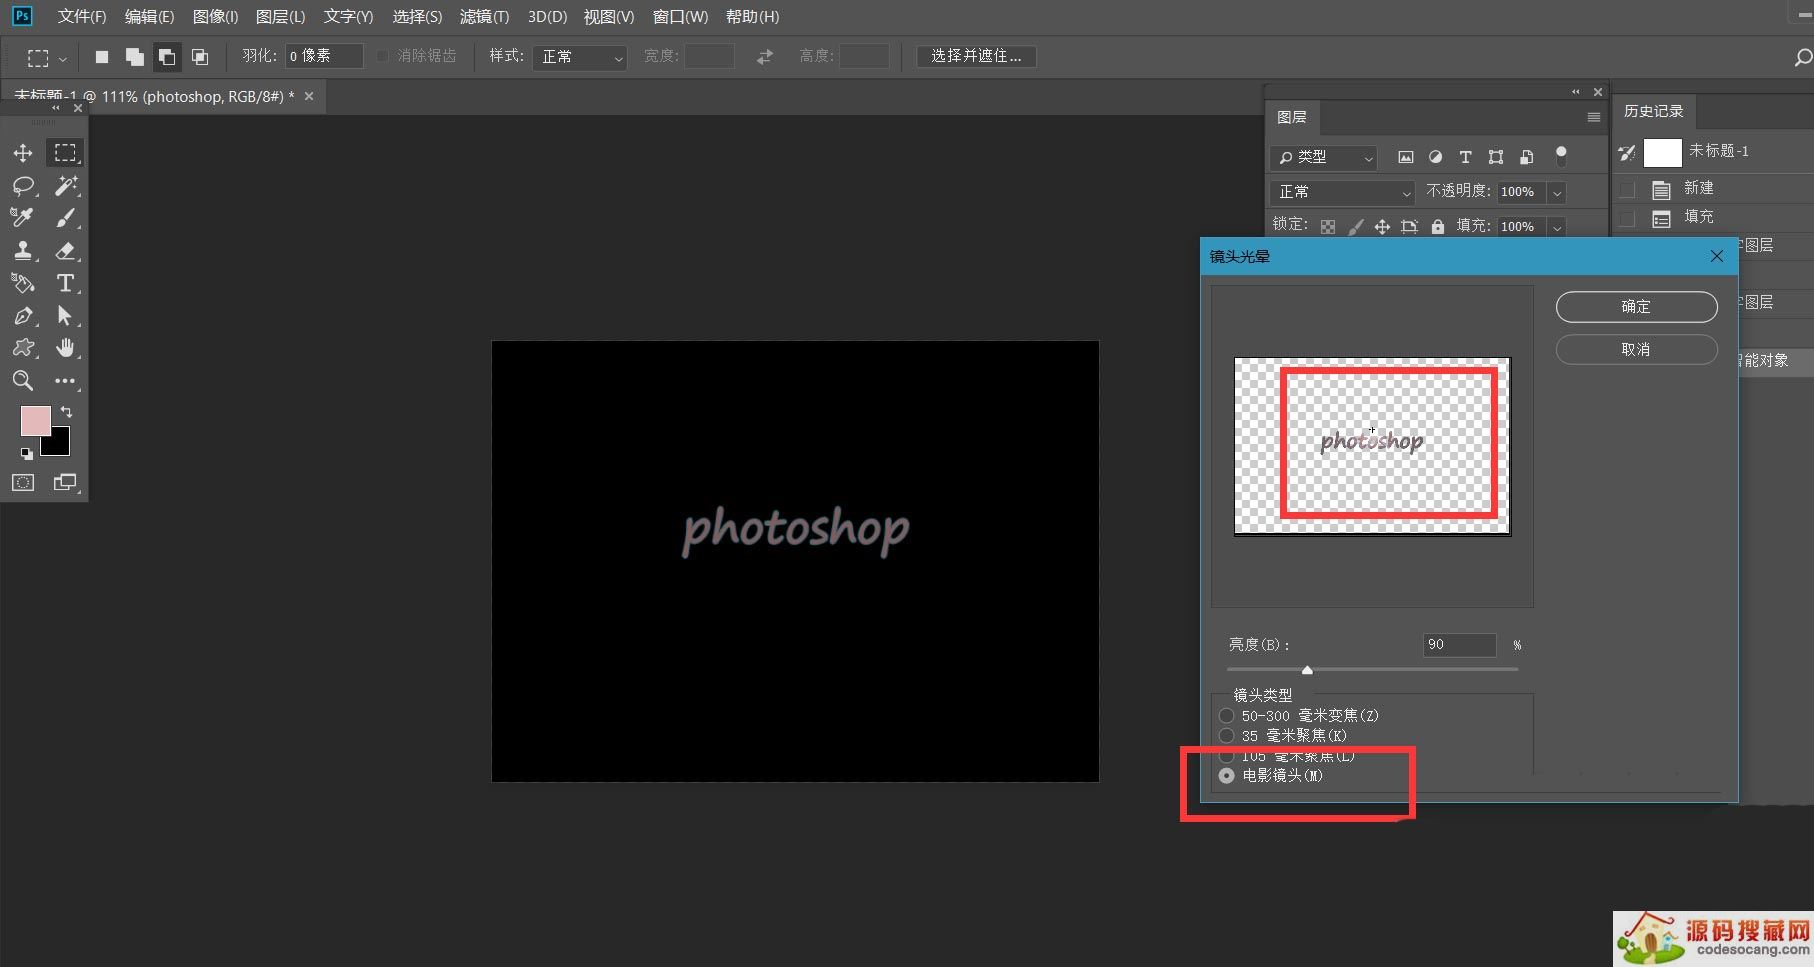Expand the 不透明度 opacity dropdown arrow
This screenshot has width=1814, height=967.
(1557, 192)
